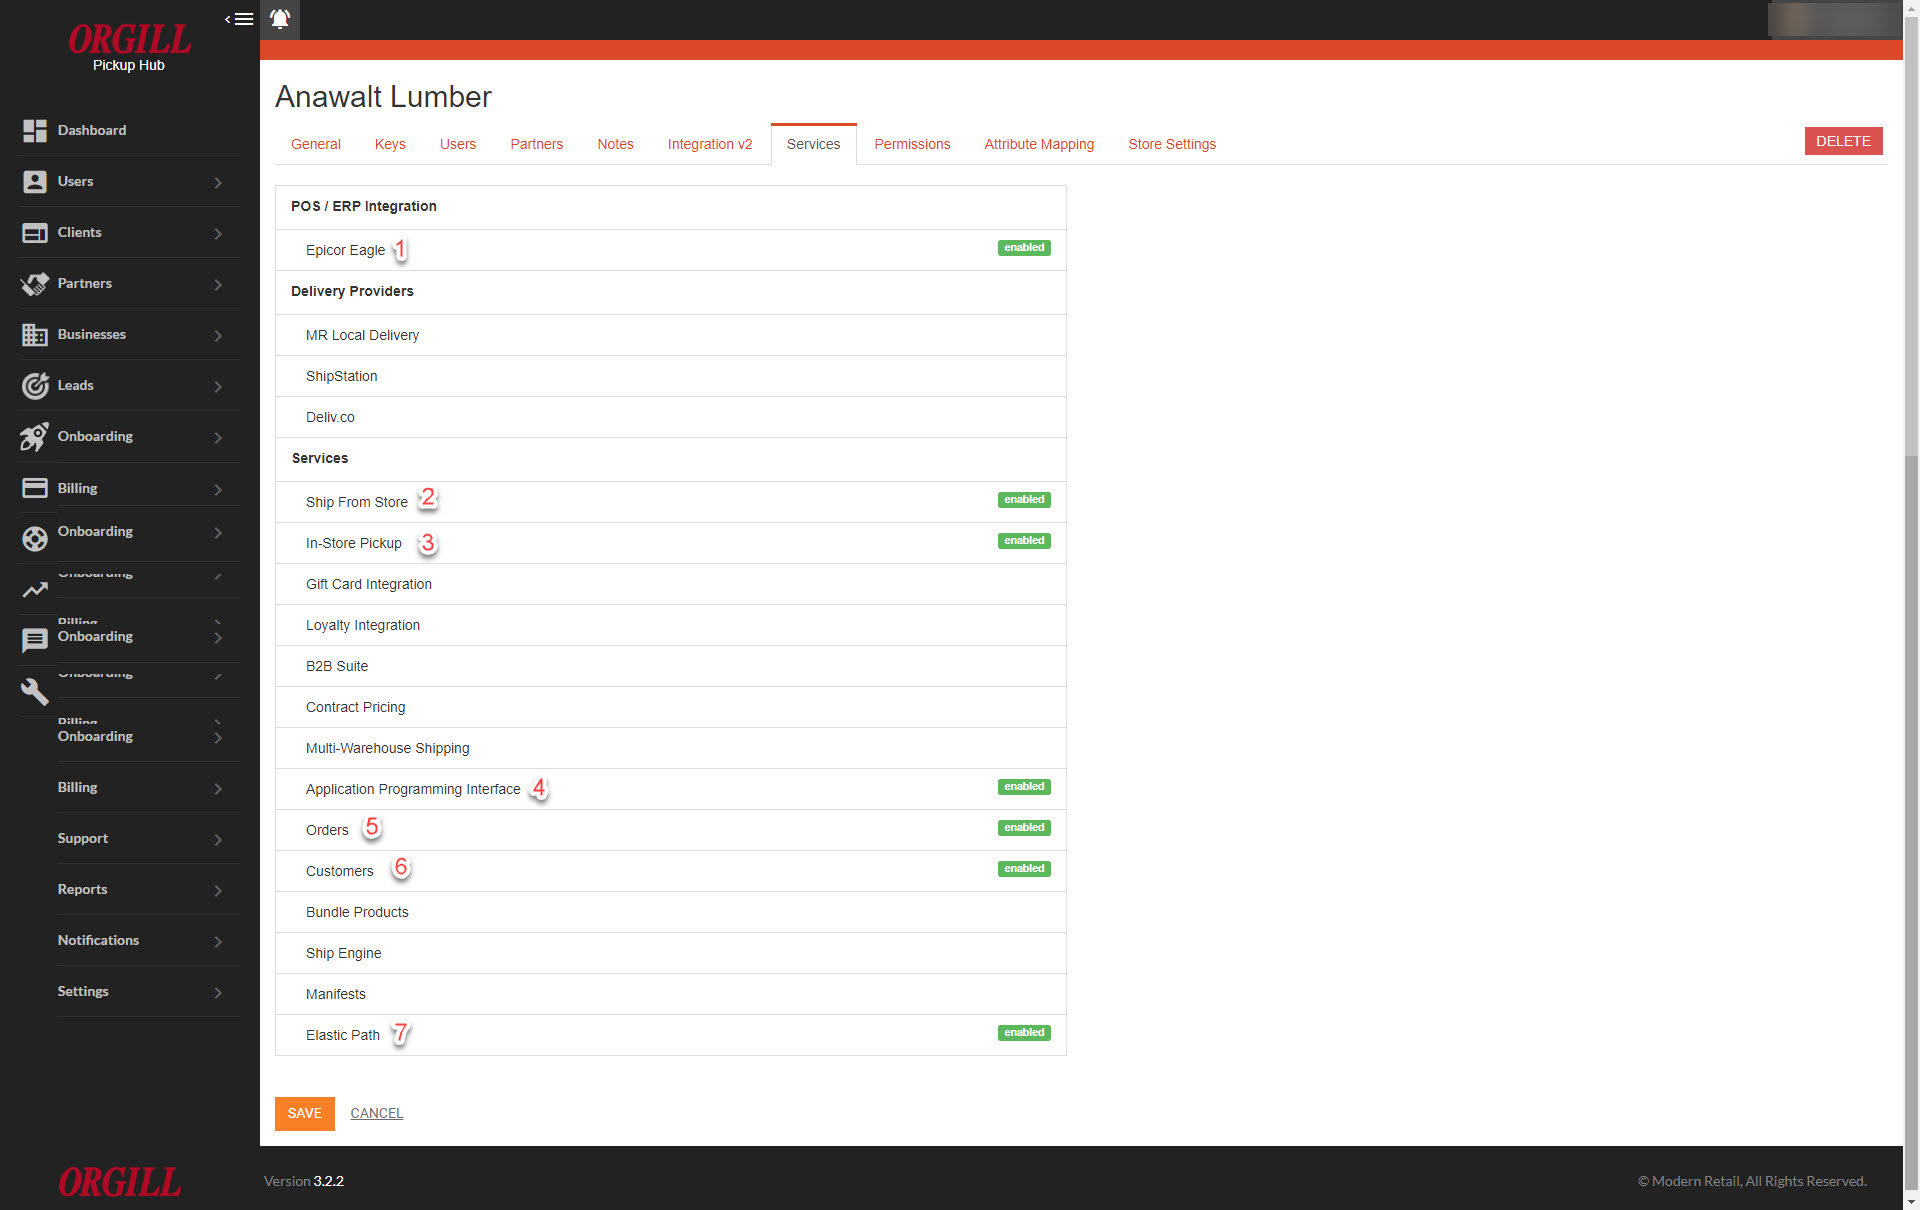Click the chat message icon in the sidebar

[35, 641]
